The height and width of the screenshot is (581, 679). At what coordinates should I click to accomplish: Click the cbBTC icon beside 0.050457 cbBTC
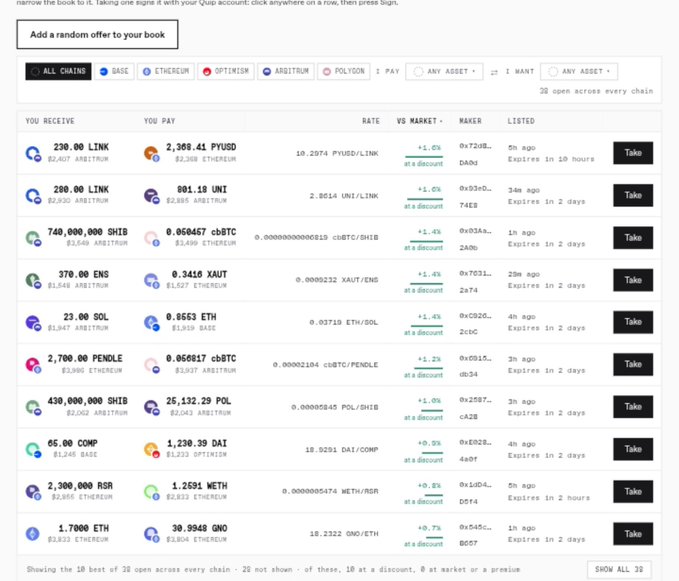152,238
